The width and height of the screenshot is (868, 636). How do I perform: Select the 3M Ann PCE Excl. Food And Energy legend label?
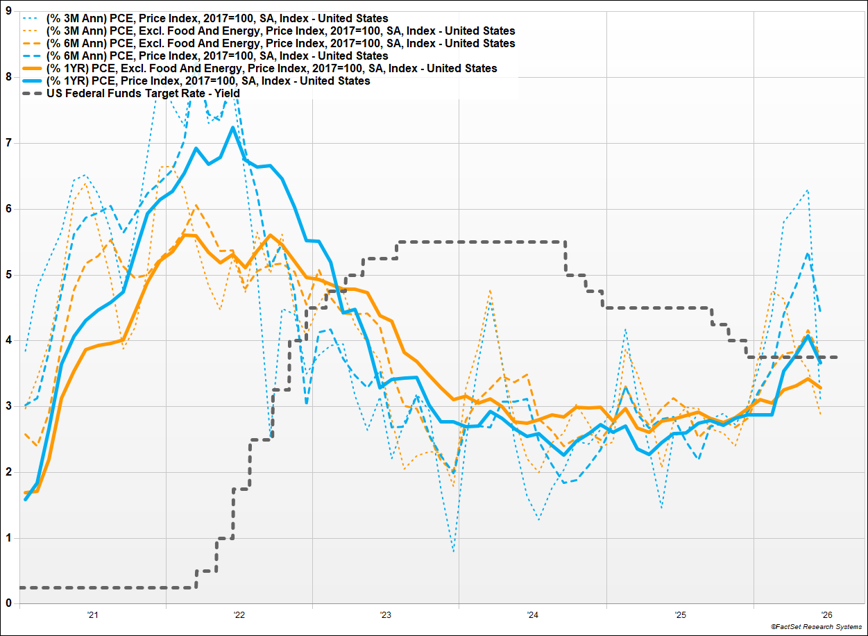(281, 31)
